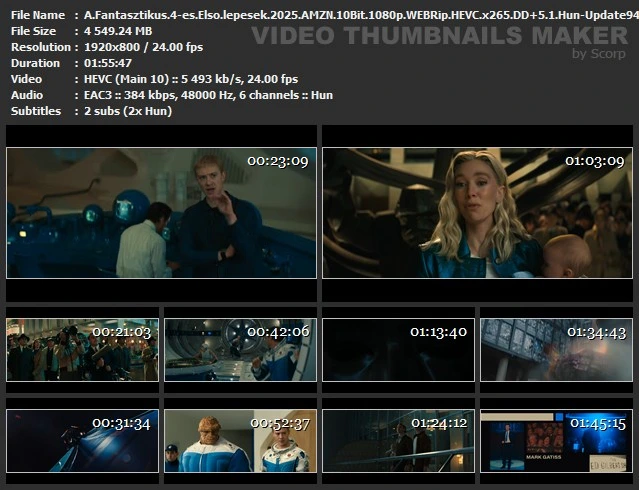Click the File Name label
The width and height of the screenshot is (639, 490).
(x=38, y=15)
